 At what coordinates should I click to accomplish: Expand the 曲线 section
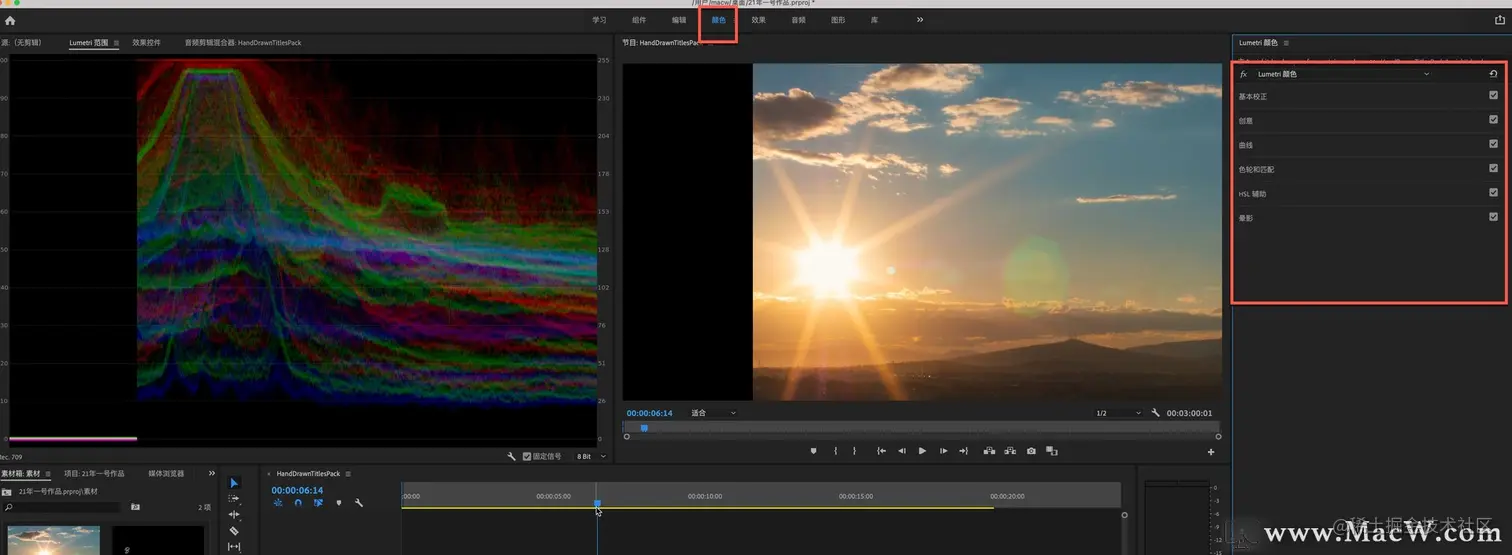(x=1246, y=145)
